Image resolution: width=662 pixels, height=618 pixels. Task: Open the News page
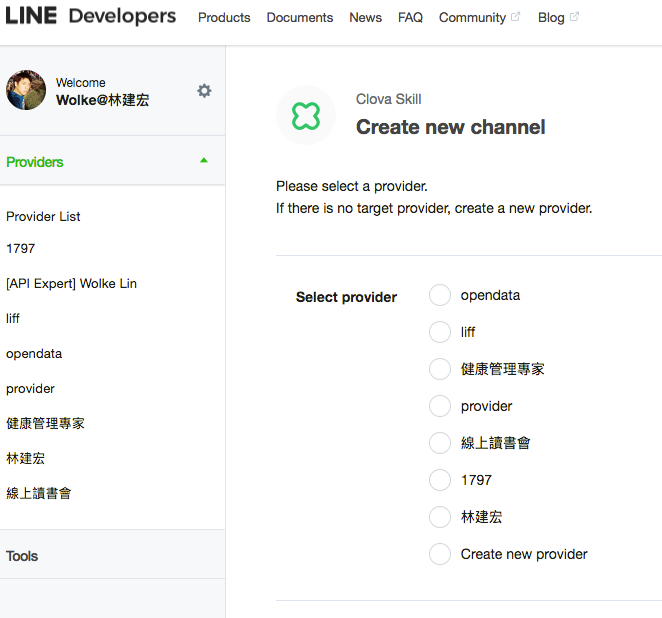coord(366,17)
